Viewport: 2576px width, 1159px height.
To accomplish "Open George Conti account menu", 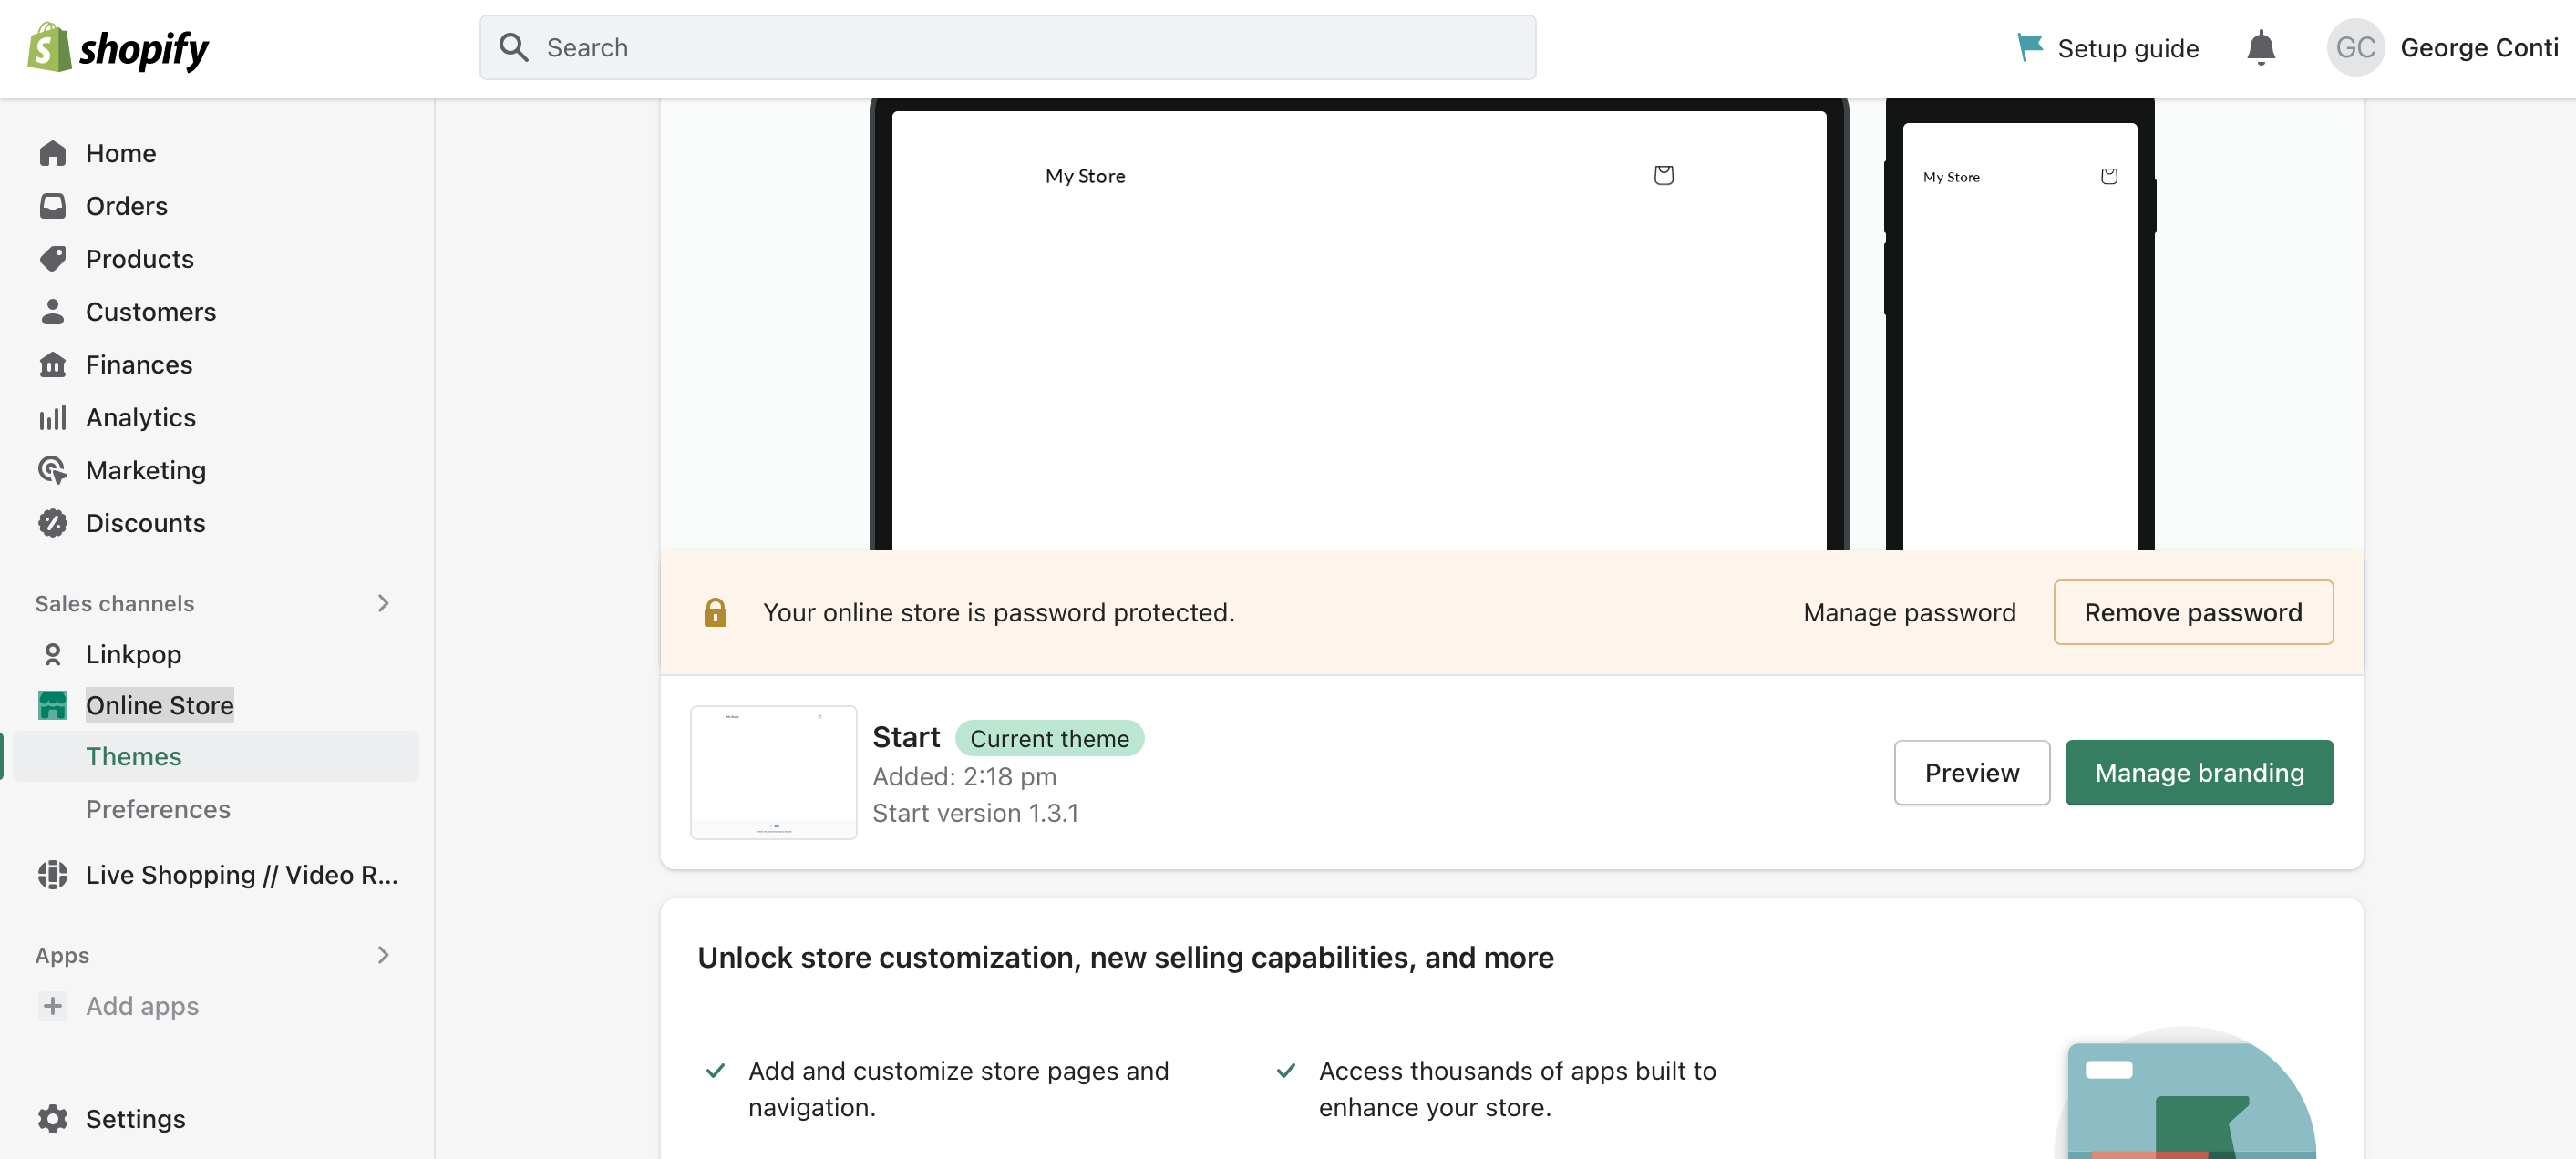I will pos(2479,47).
